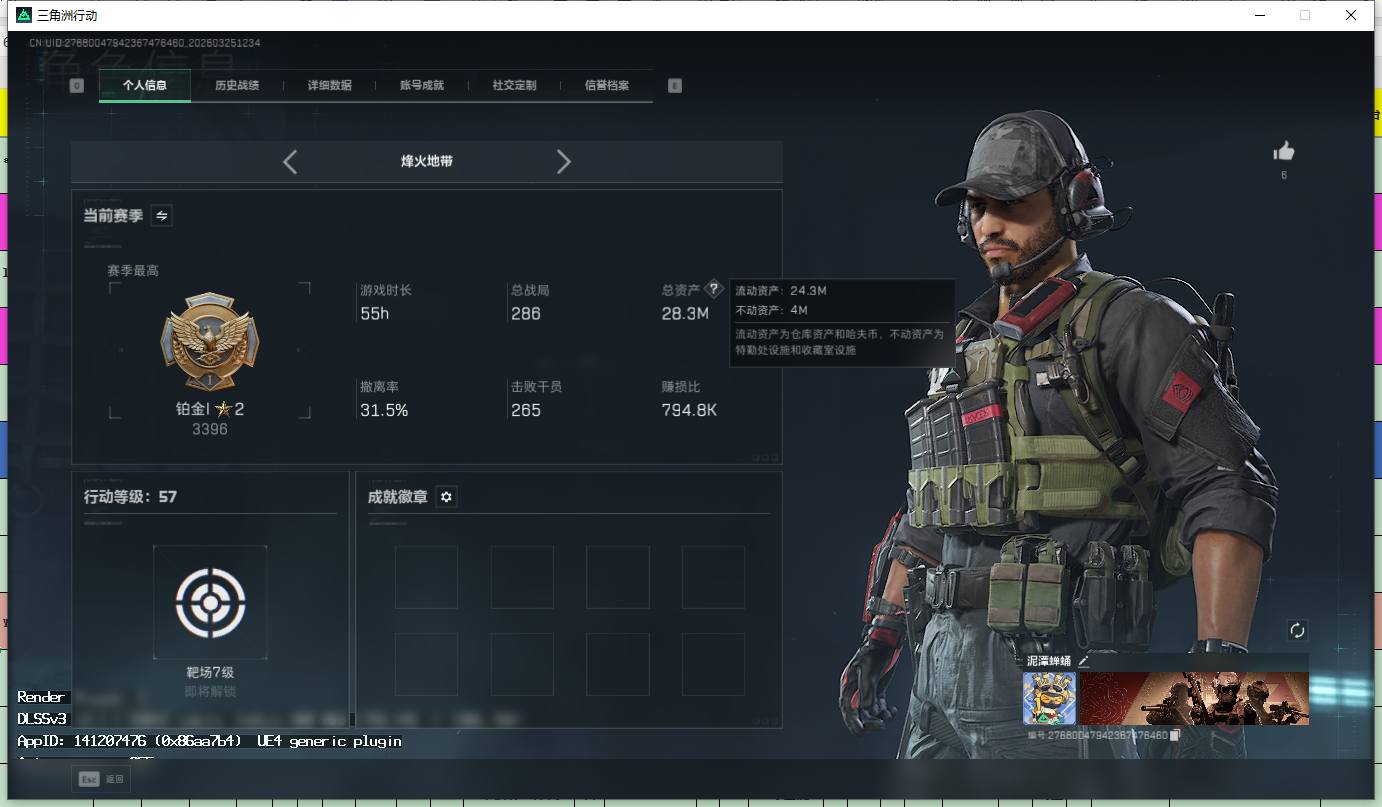Viewport: 1382px width, 807px height.
Task: Select the 社交定制 tab
Action: click(514, 86)
